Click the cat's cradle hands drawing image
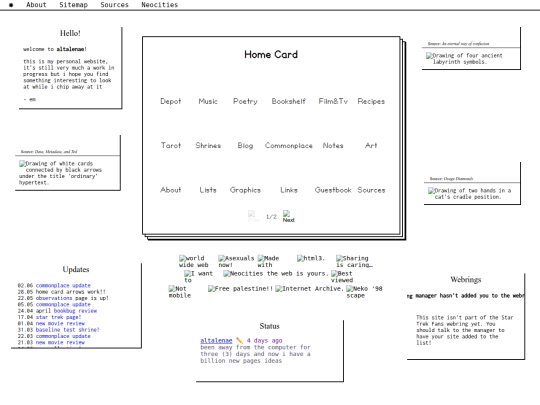The width and height of the screenshot is (540, 405). click(x=470, y=194)
